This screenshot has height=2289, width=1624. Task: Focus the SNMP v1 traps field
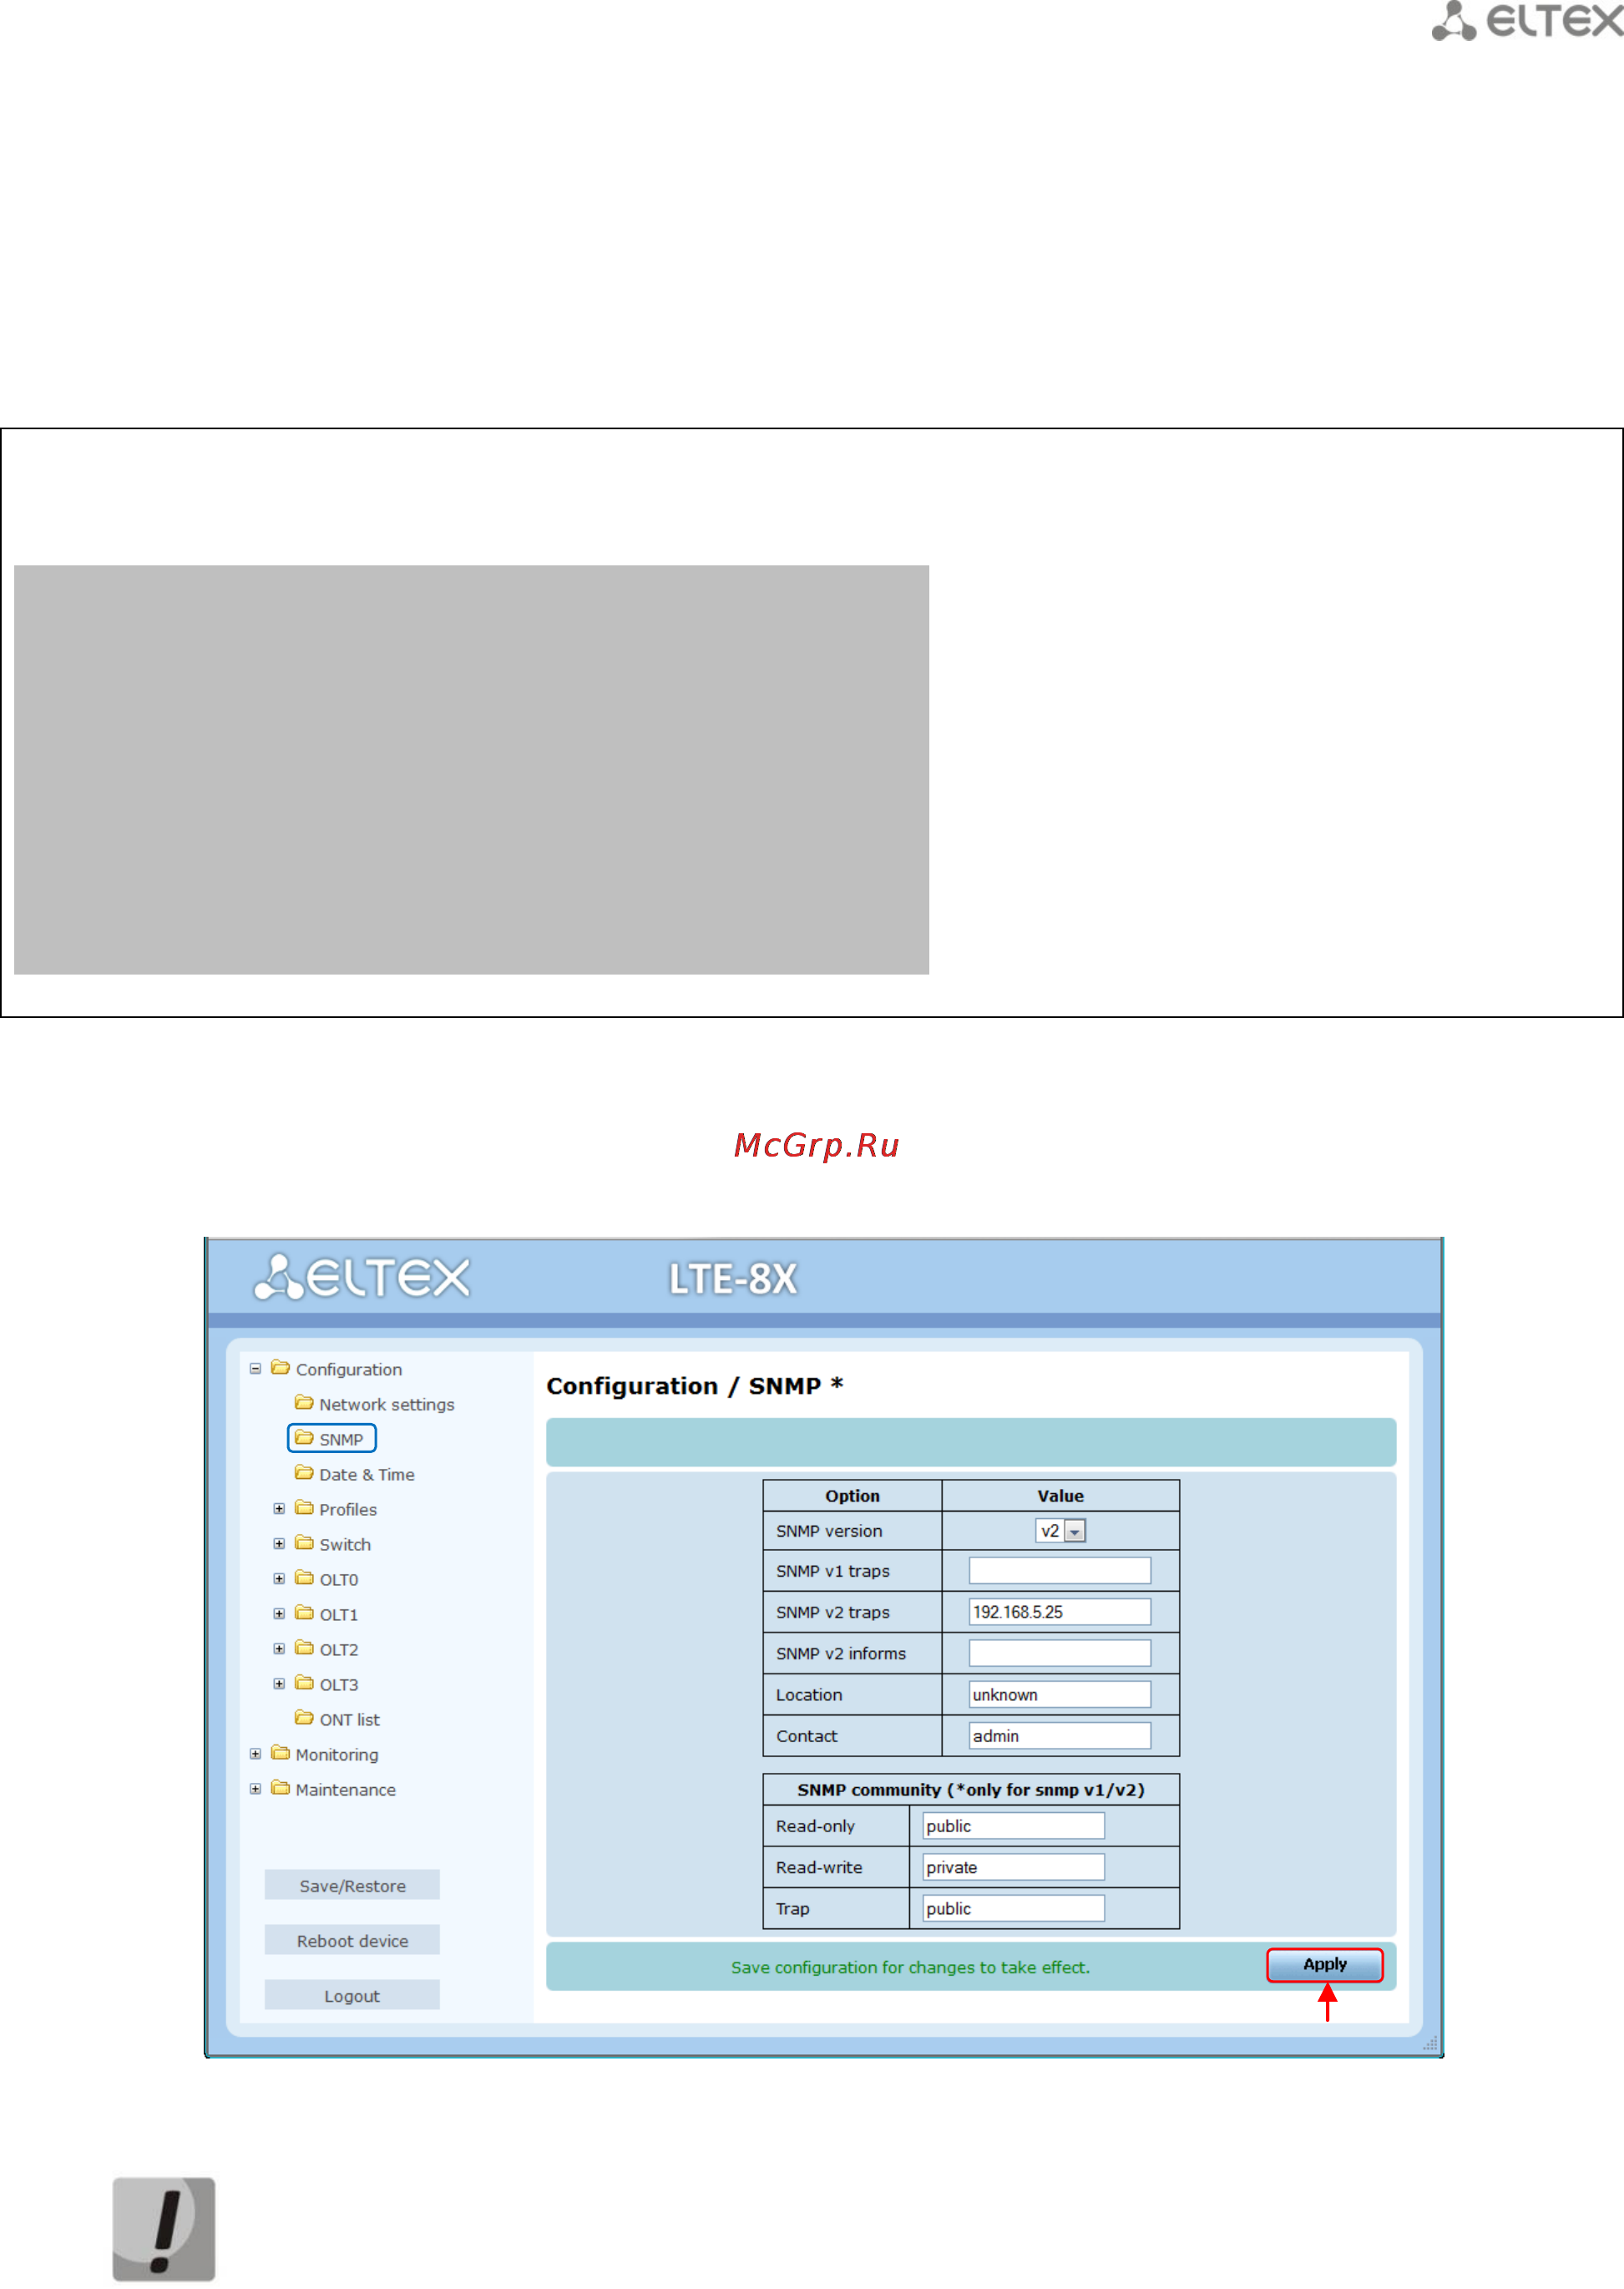pos(1059,1570)
